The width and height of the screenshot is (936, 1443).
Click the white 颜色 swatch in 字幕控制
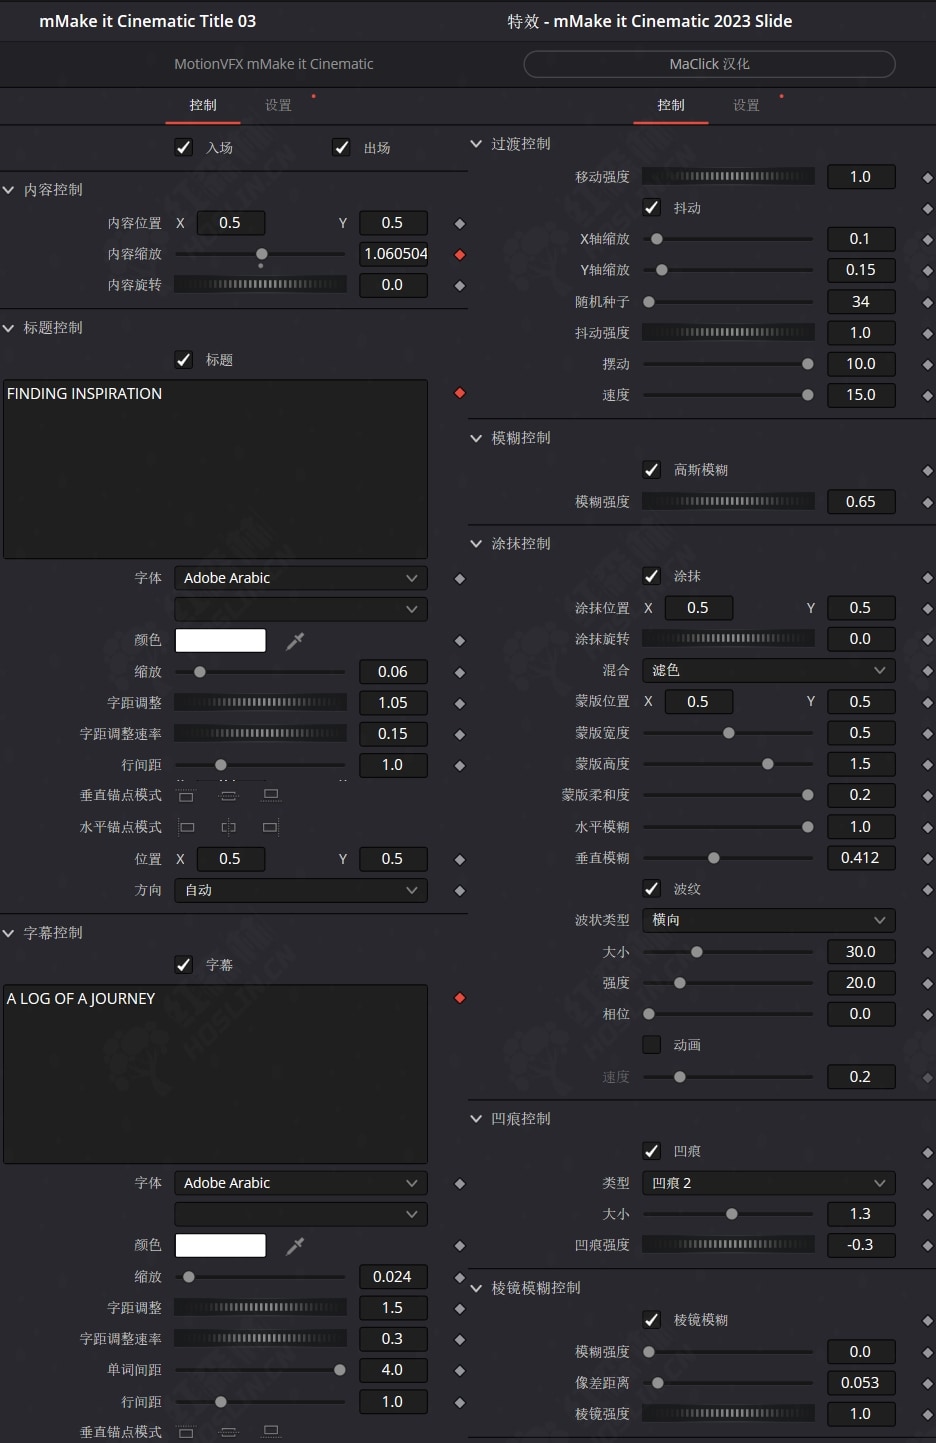tap(220, 1245)
